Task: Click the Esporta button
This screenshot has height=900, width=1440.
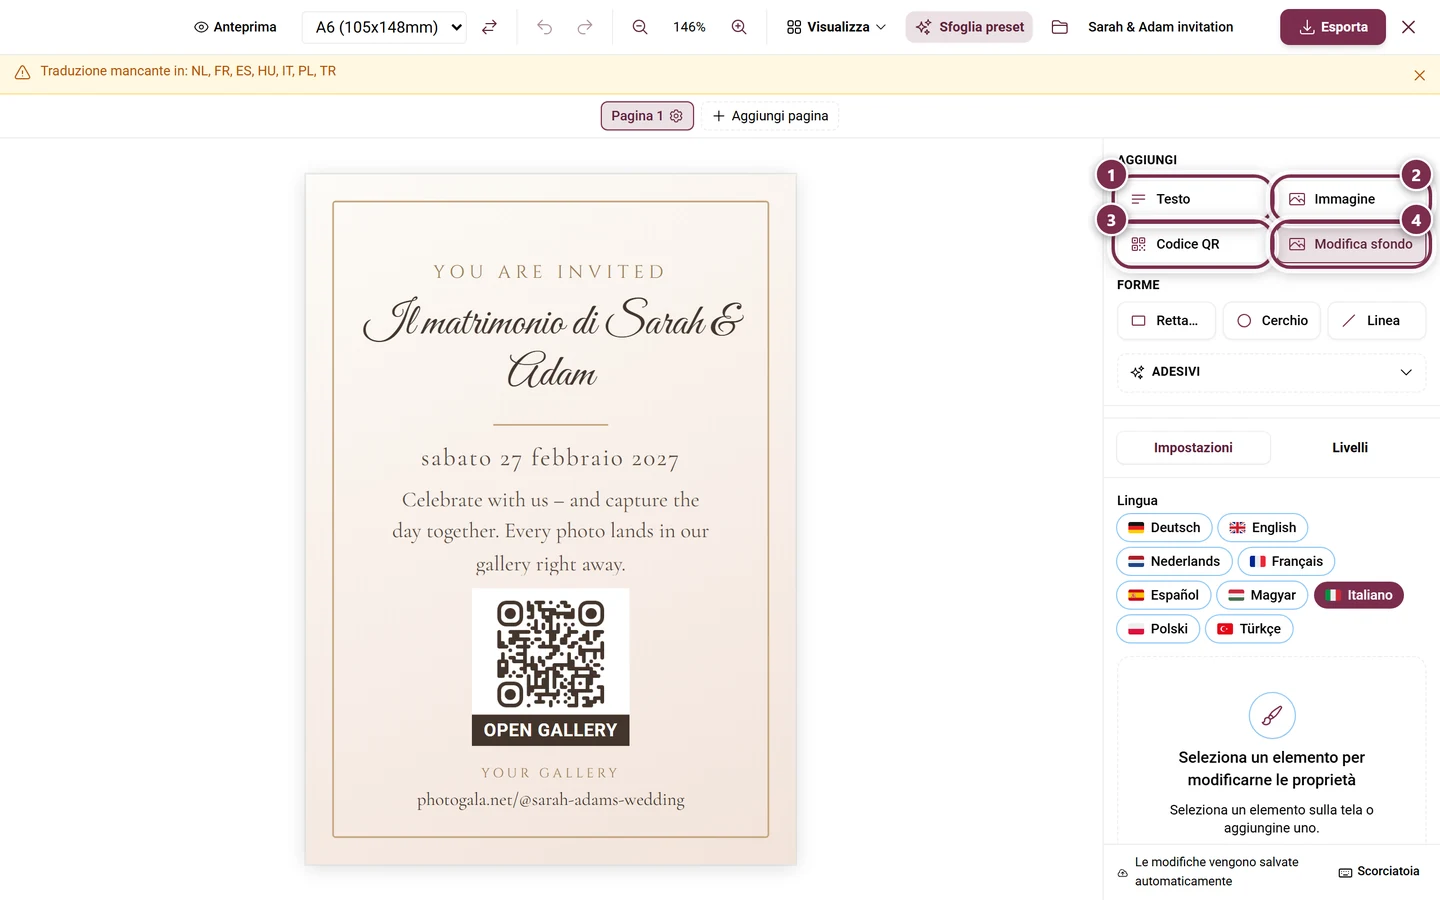Action: click(x=1333, y=27)
